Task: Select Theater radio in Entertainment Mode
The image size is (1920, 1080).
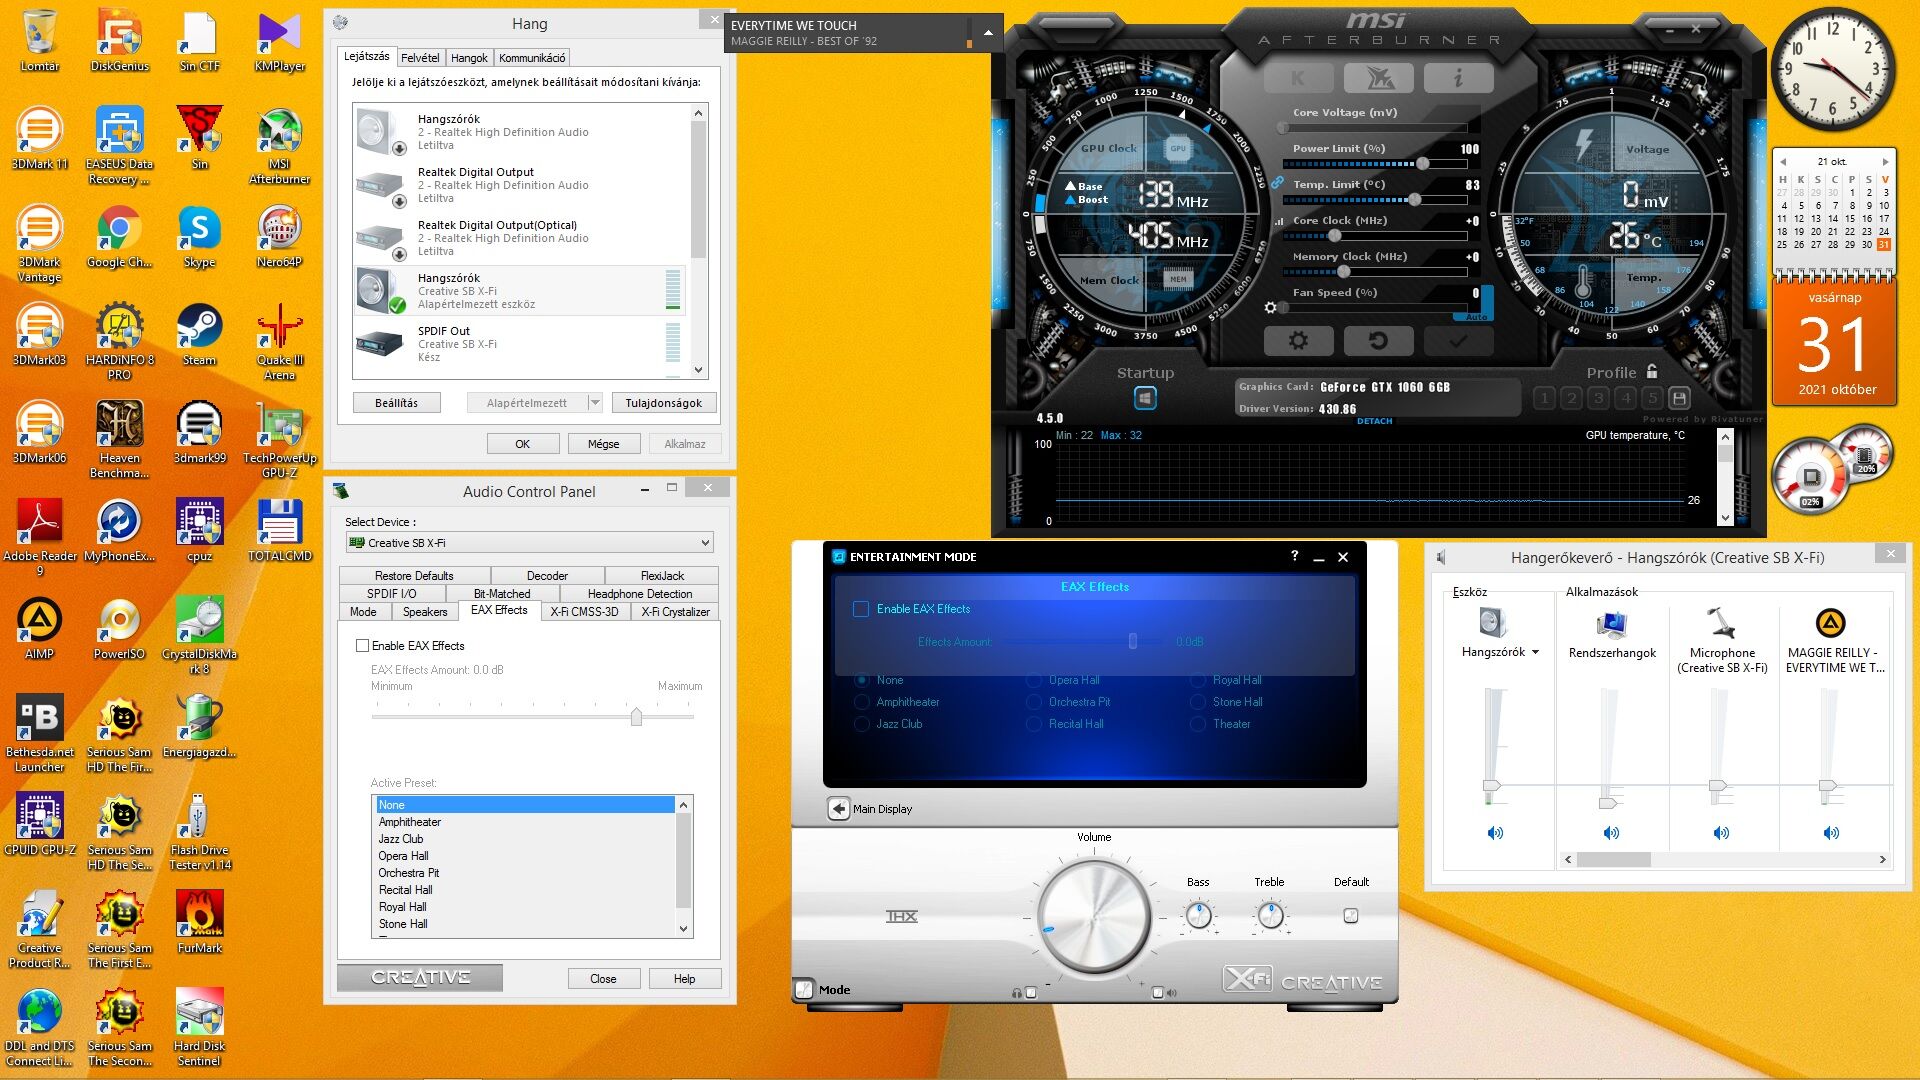Action: tap(1198, 724)
